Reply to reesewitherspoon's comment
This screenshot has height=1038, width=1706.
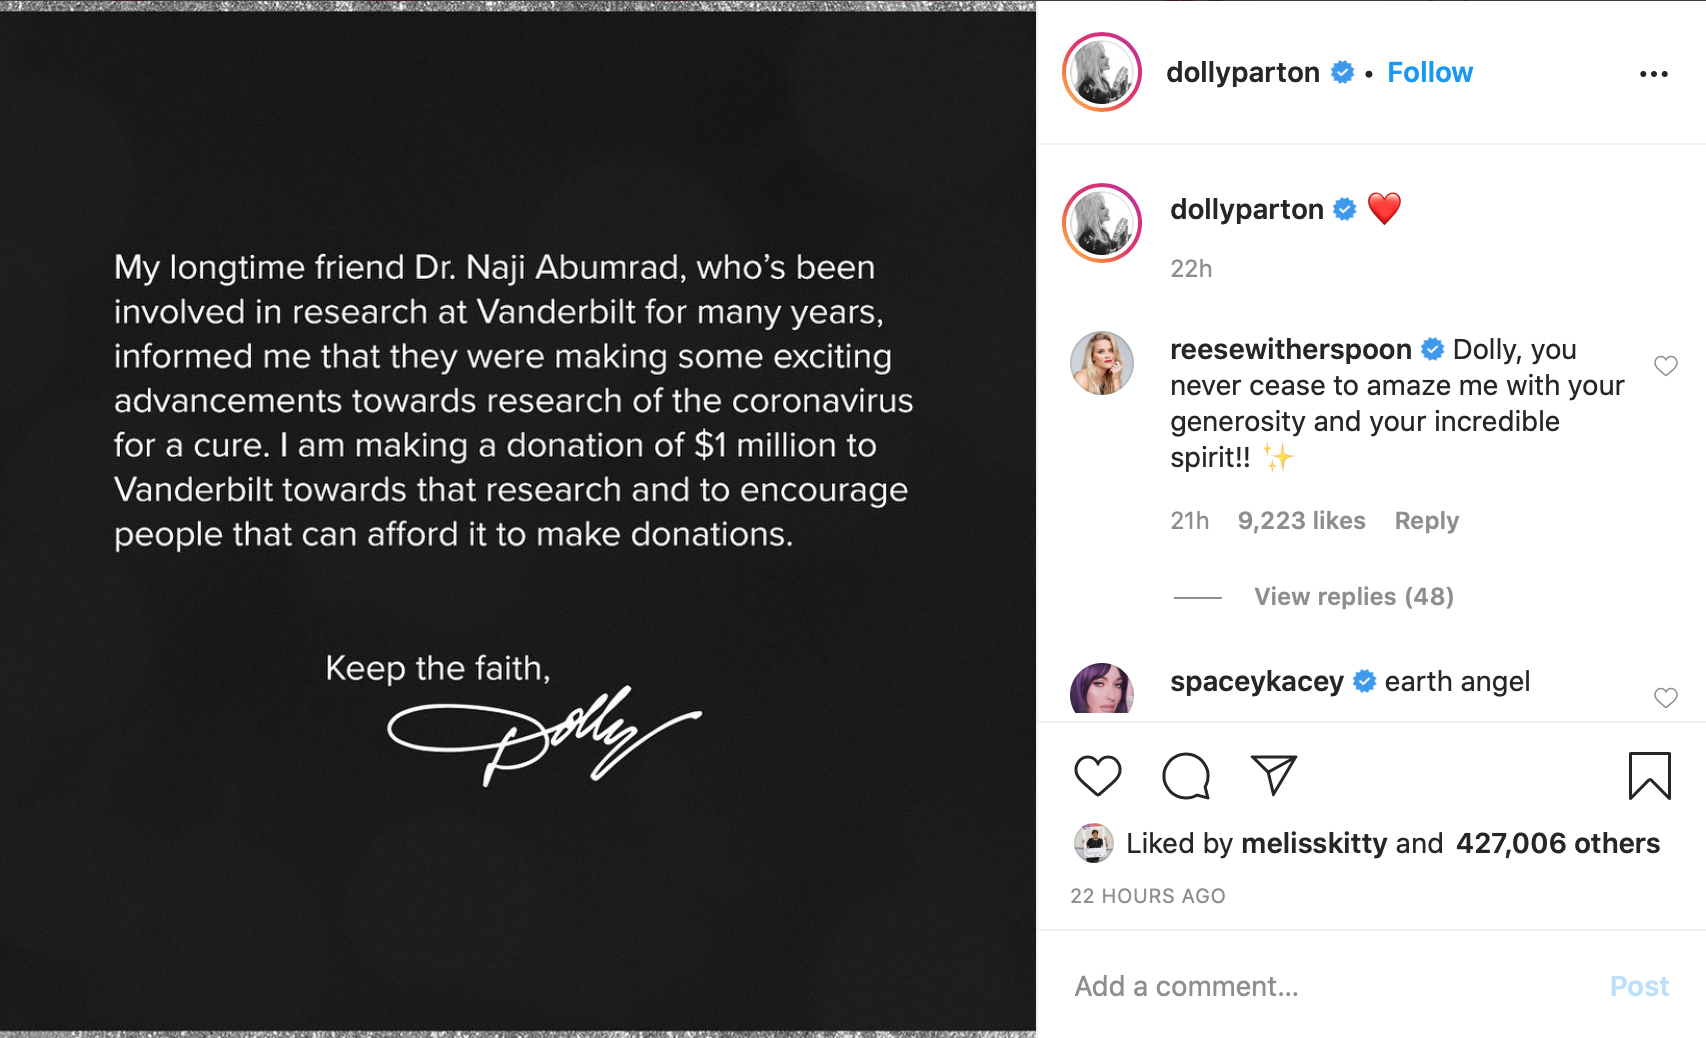[1426, 521]
